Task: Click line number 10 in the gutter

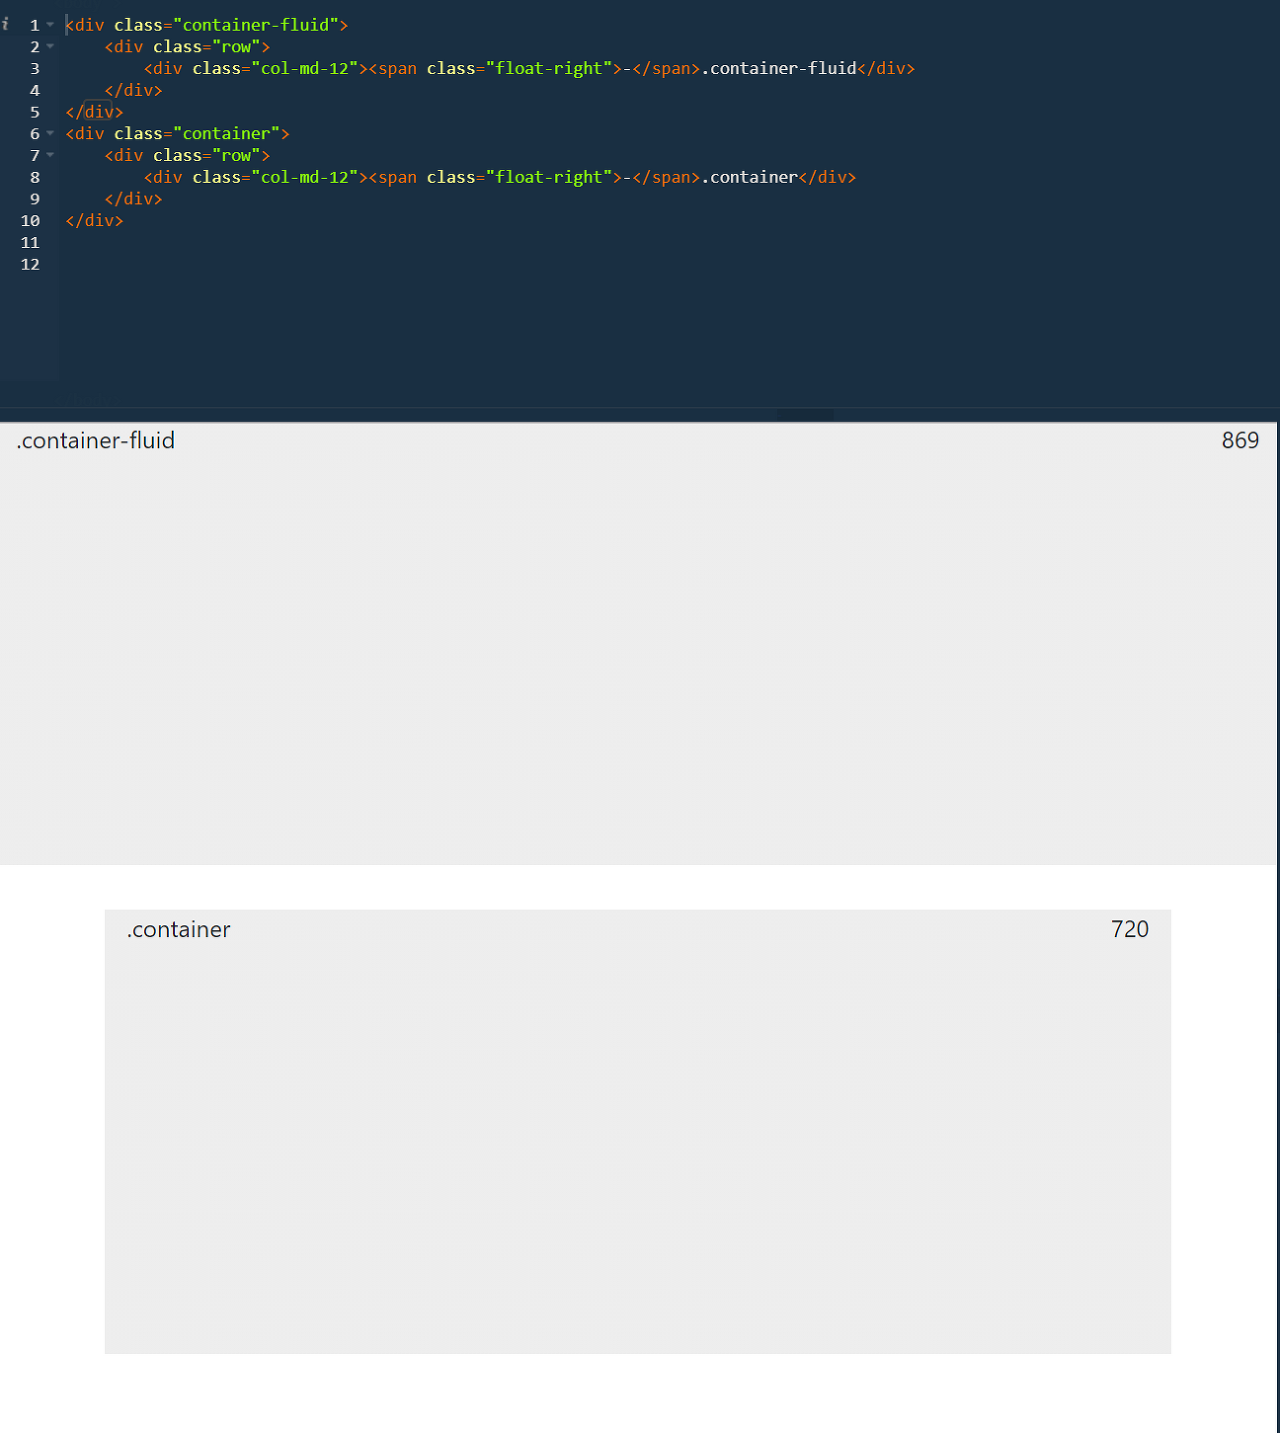Action: [31, 221]
